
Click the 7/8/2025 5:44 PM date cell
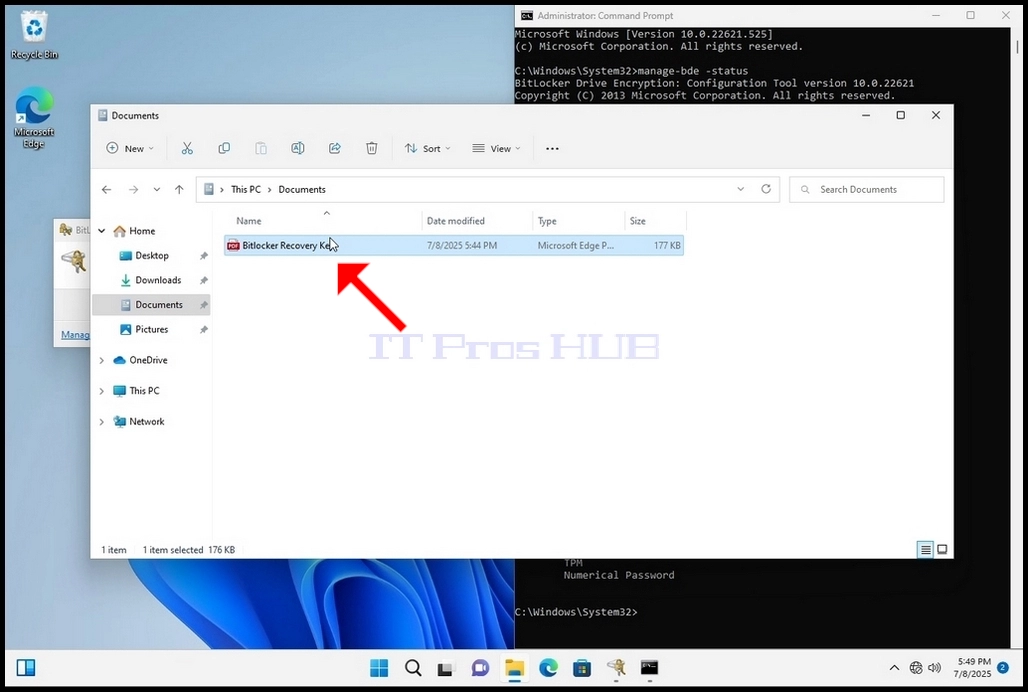pos(462,246)
